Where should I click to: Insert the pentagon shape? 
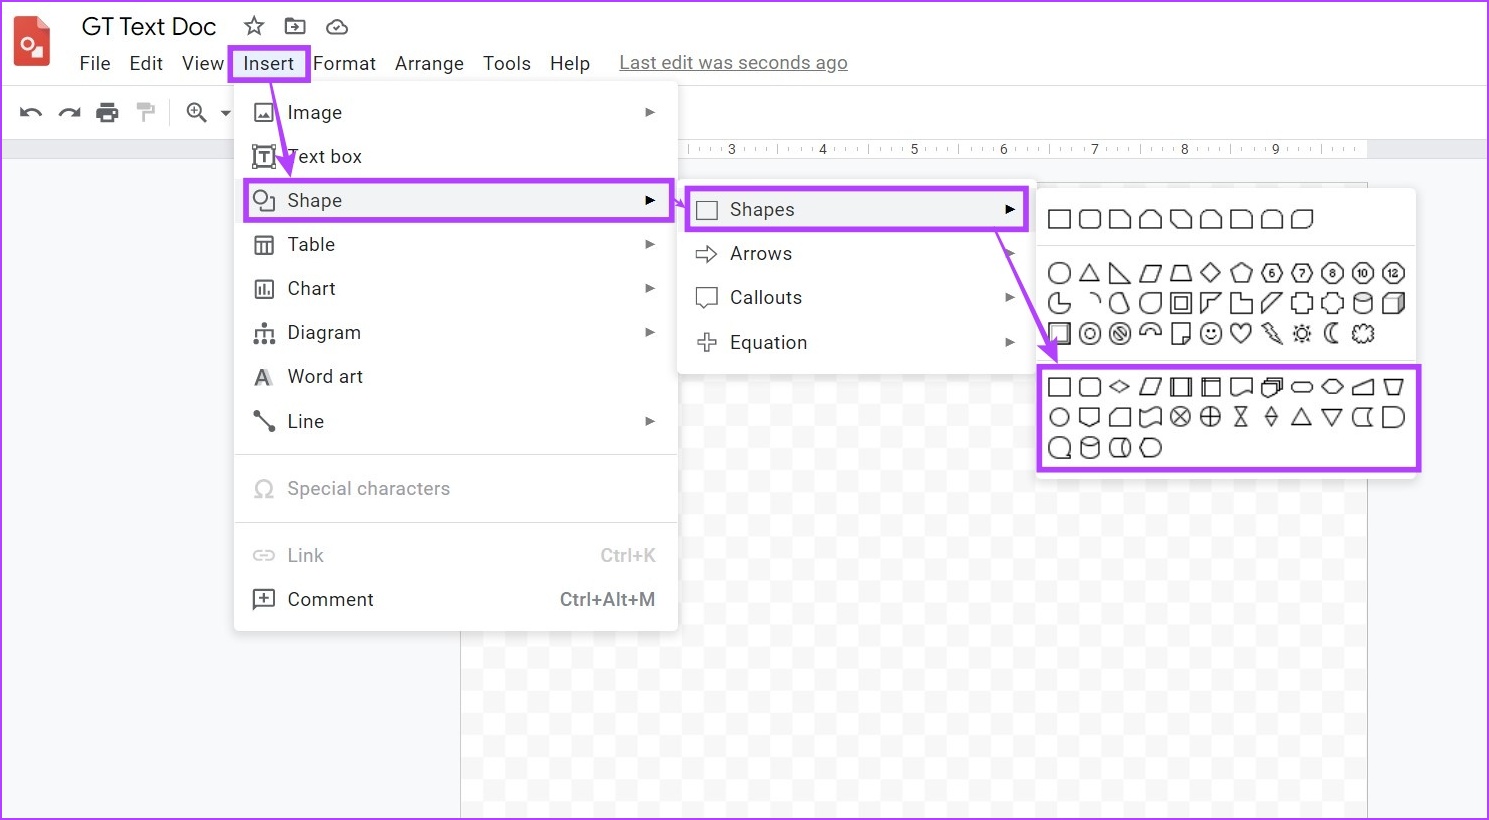click(x=1241, y=273)
